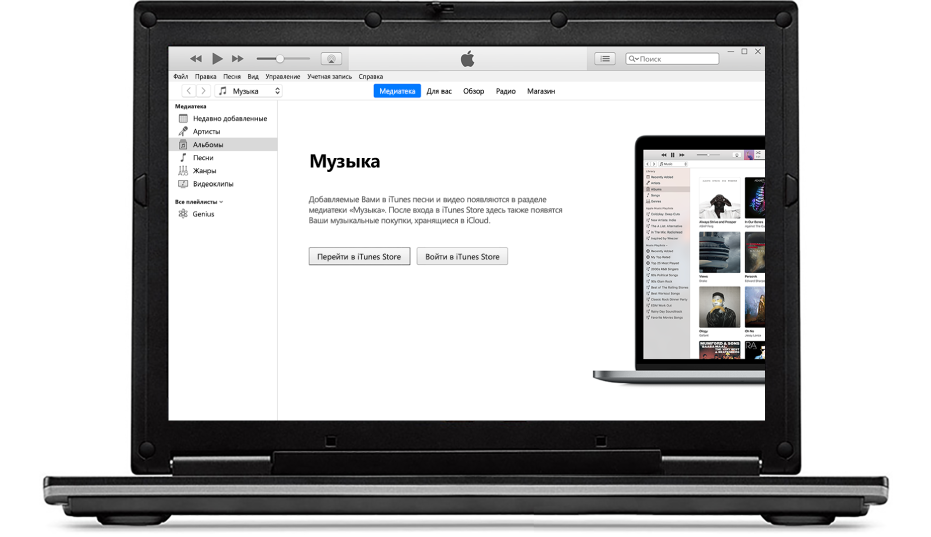Adjust the volume slider knob

(x=280, y=59)
